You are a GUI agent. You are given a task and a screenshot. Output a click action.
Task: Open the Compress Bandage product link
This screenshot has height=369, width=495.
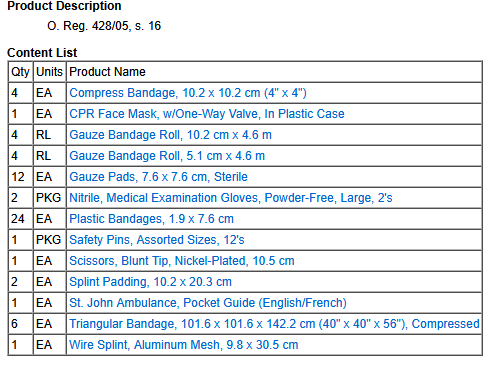click(188, 93)
